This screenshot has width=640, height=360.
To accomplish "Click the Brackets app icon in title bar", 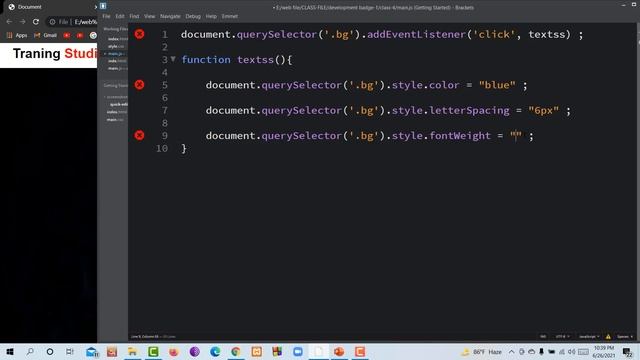I will (x=103, y=6).
